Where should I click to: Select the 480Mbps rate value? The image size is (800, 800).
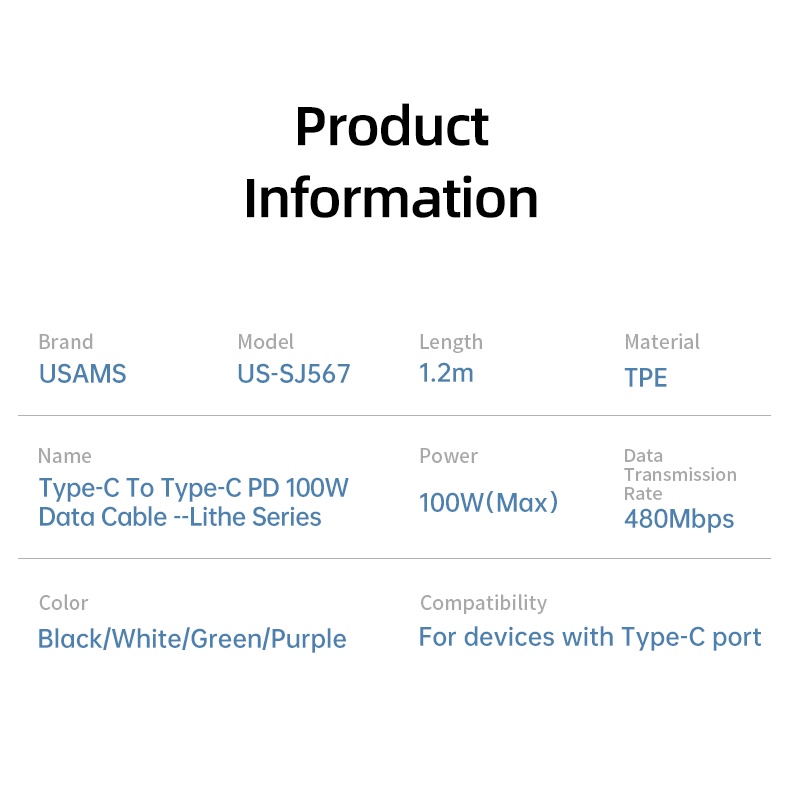679,519
